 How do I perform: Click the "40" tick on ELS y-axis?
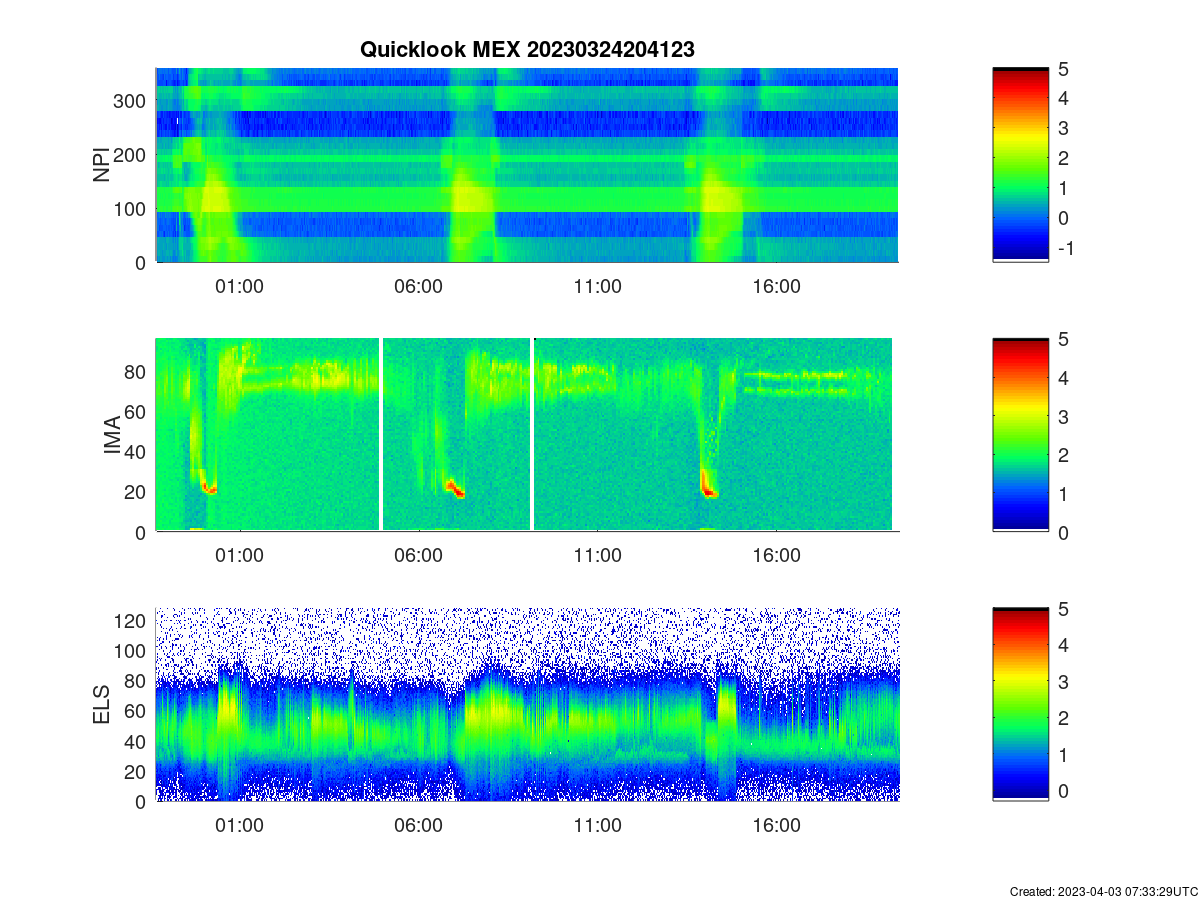(x=137, y=741)
